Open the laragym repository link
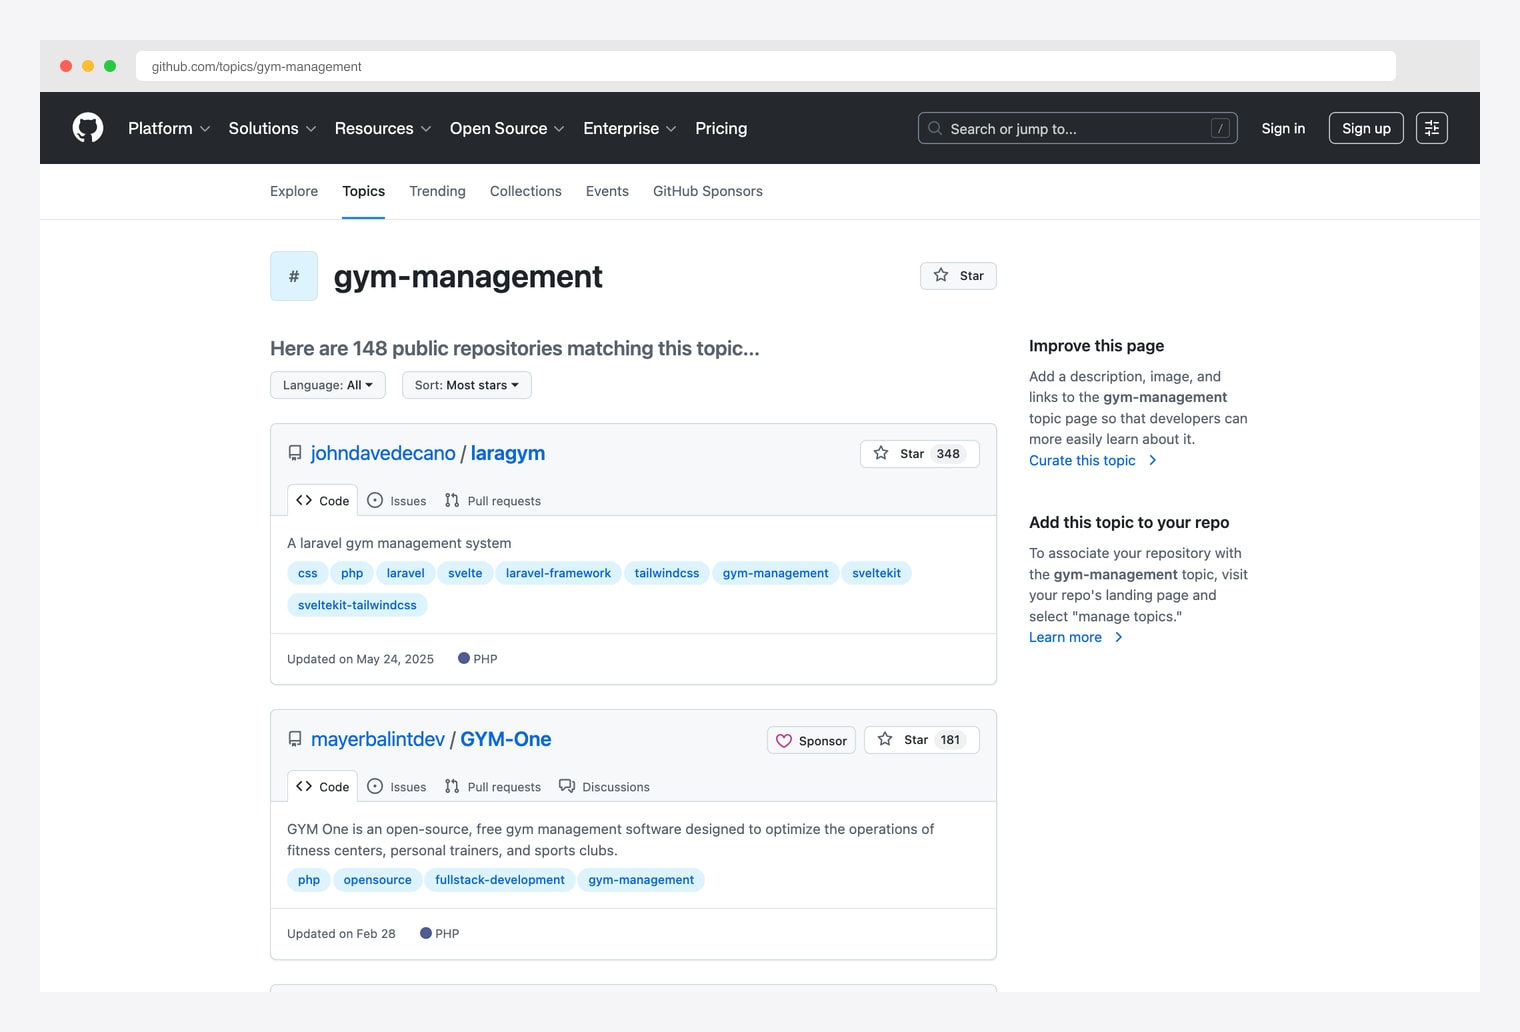The height and width of the screenshot is (1032, 1520). (508, 453)
